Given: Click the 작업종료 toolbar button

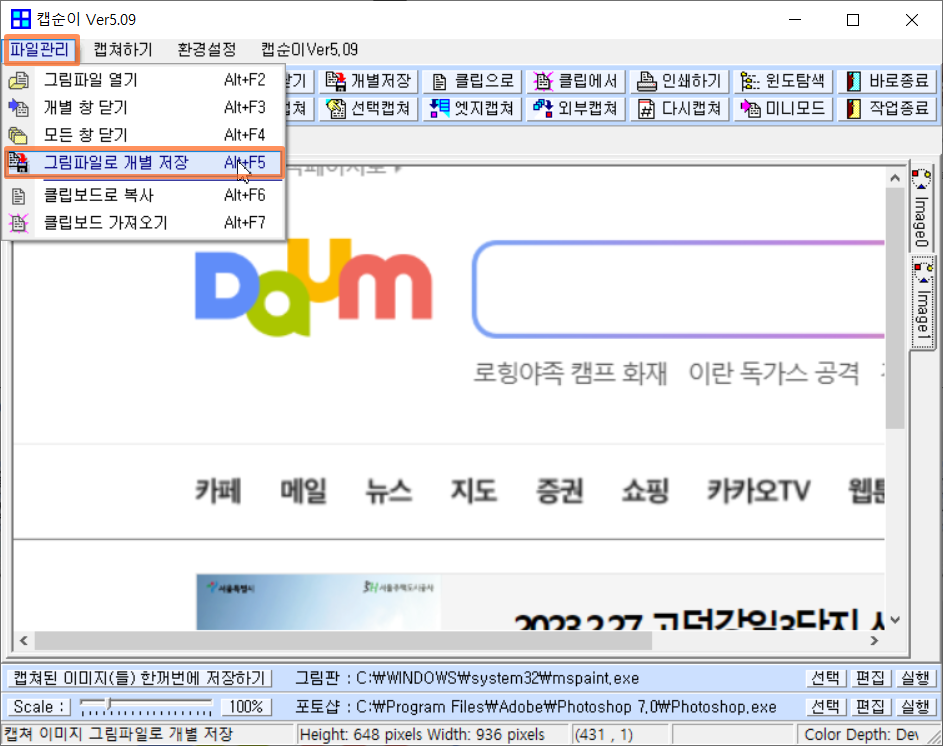Looking at the screenshot, I should coord(887,108).
